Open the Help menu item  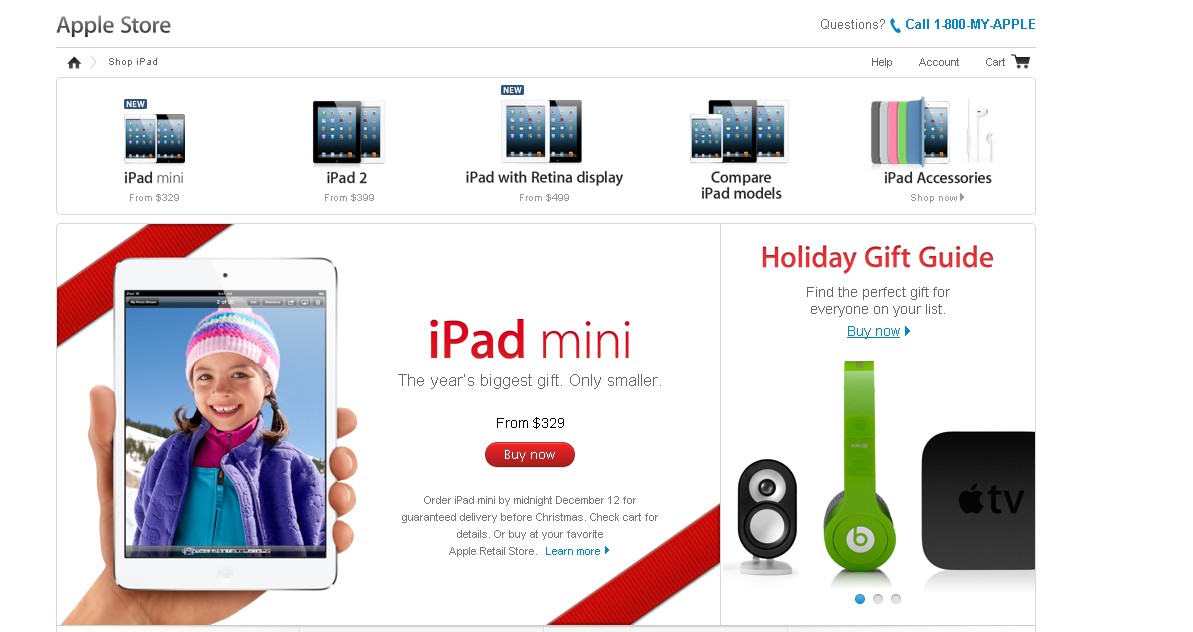(882, 62)
